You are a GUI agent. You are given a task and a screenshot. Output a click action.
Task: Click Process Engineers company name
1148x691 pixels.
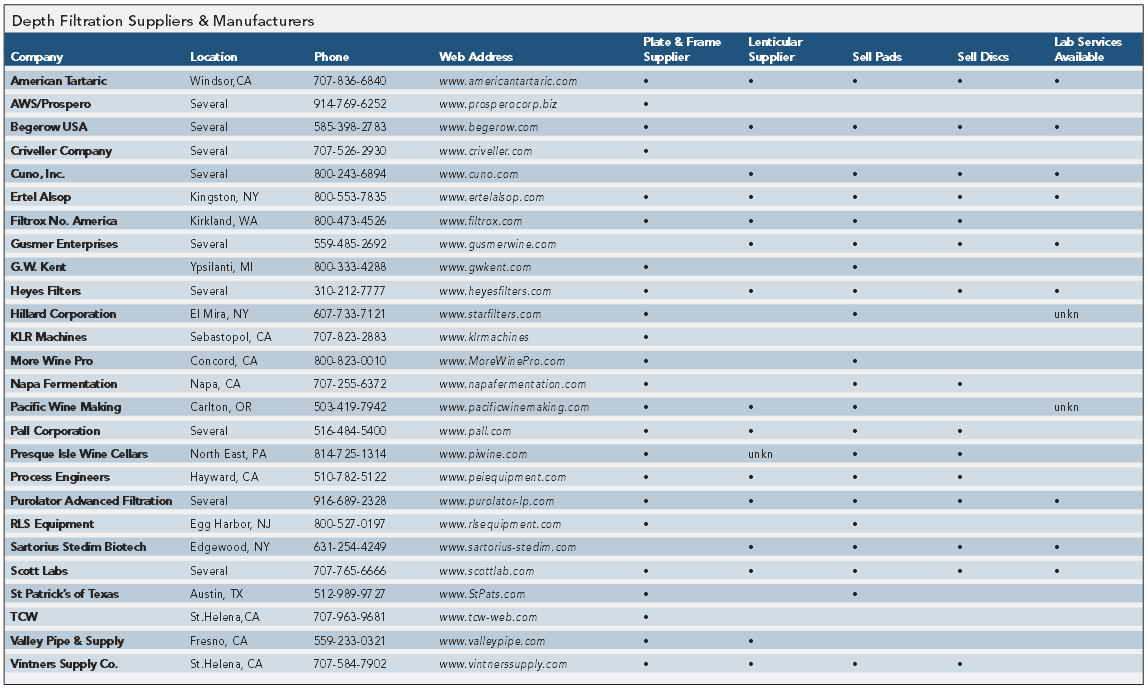[60, 477]
